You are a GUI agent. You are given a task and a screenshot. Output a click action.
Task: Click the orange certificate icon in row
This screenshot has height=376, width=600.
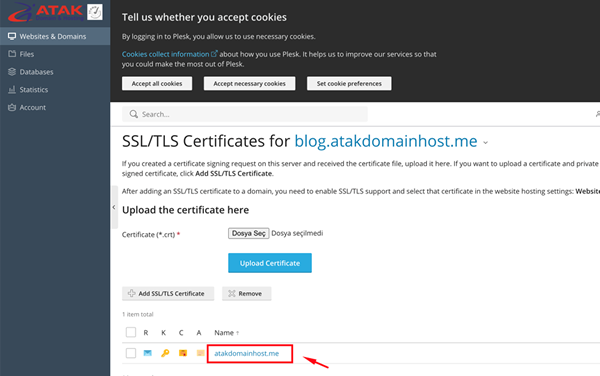183,353
